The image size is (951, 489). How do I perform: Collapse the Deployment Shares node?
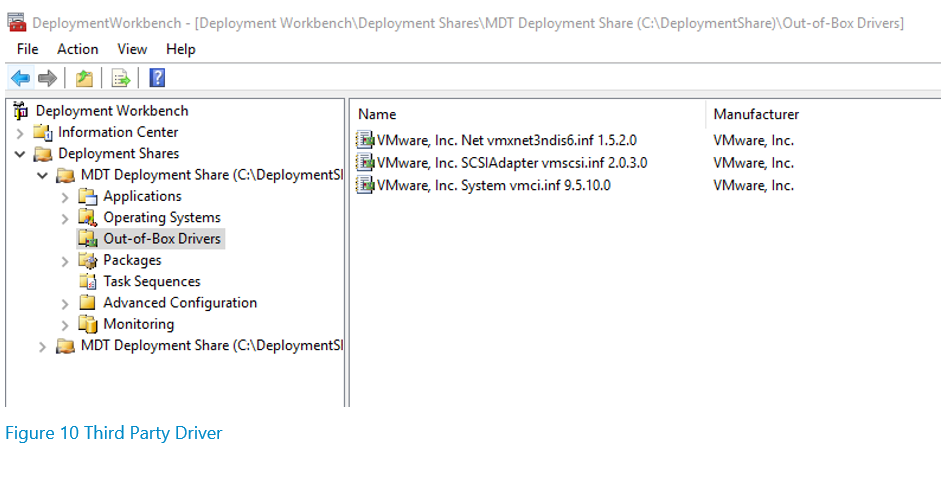point(20,154)
